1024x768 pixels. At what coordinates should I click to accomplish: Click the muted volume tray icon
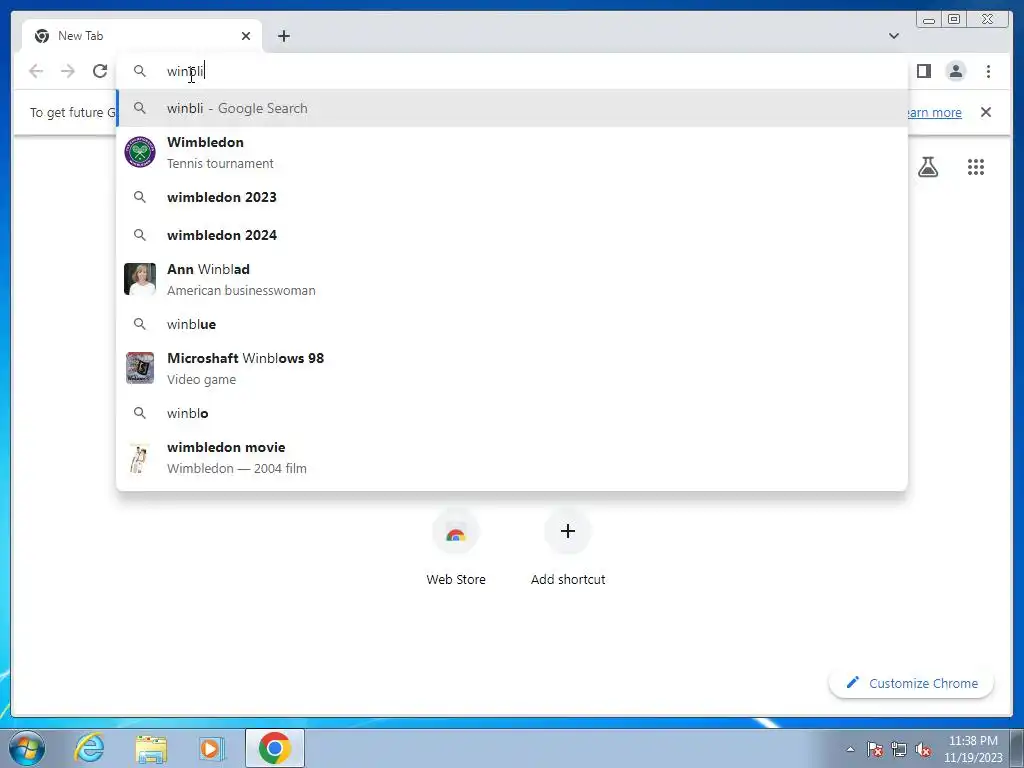click(923, 749)
